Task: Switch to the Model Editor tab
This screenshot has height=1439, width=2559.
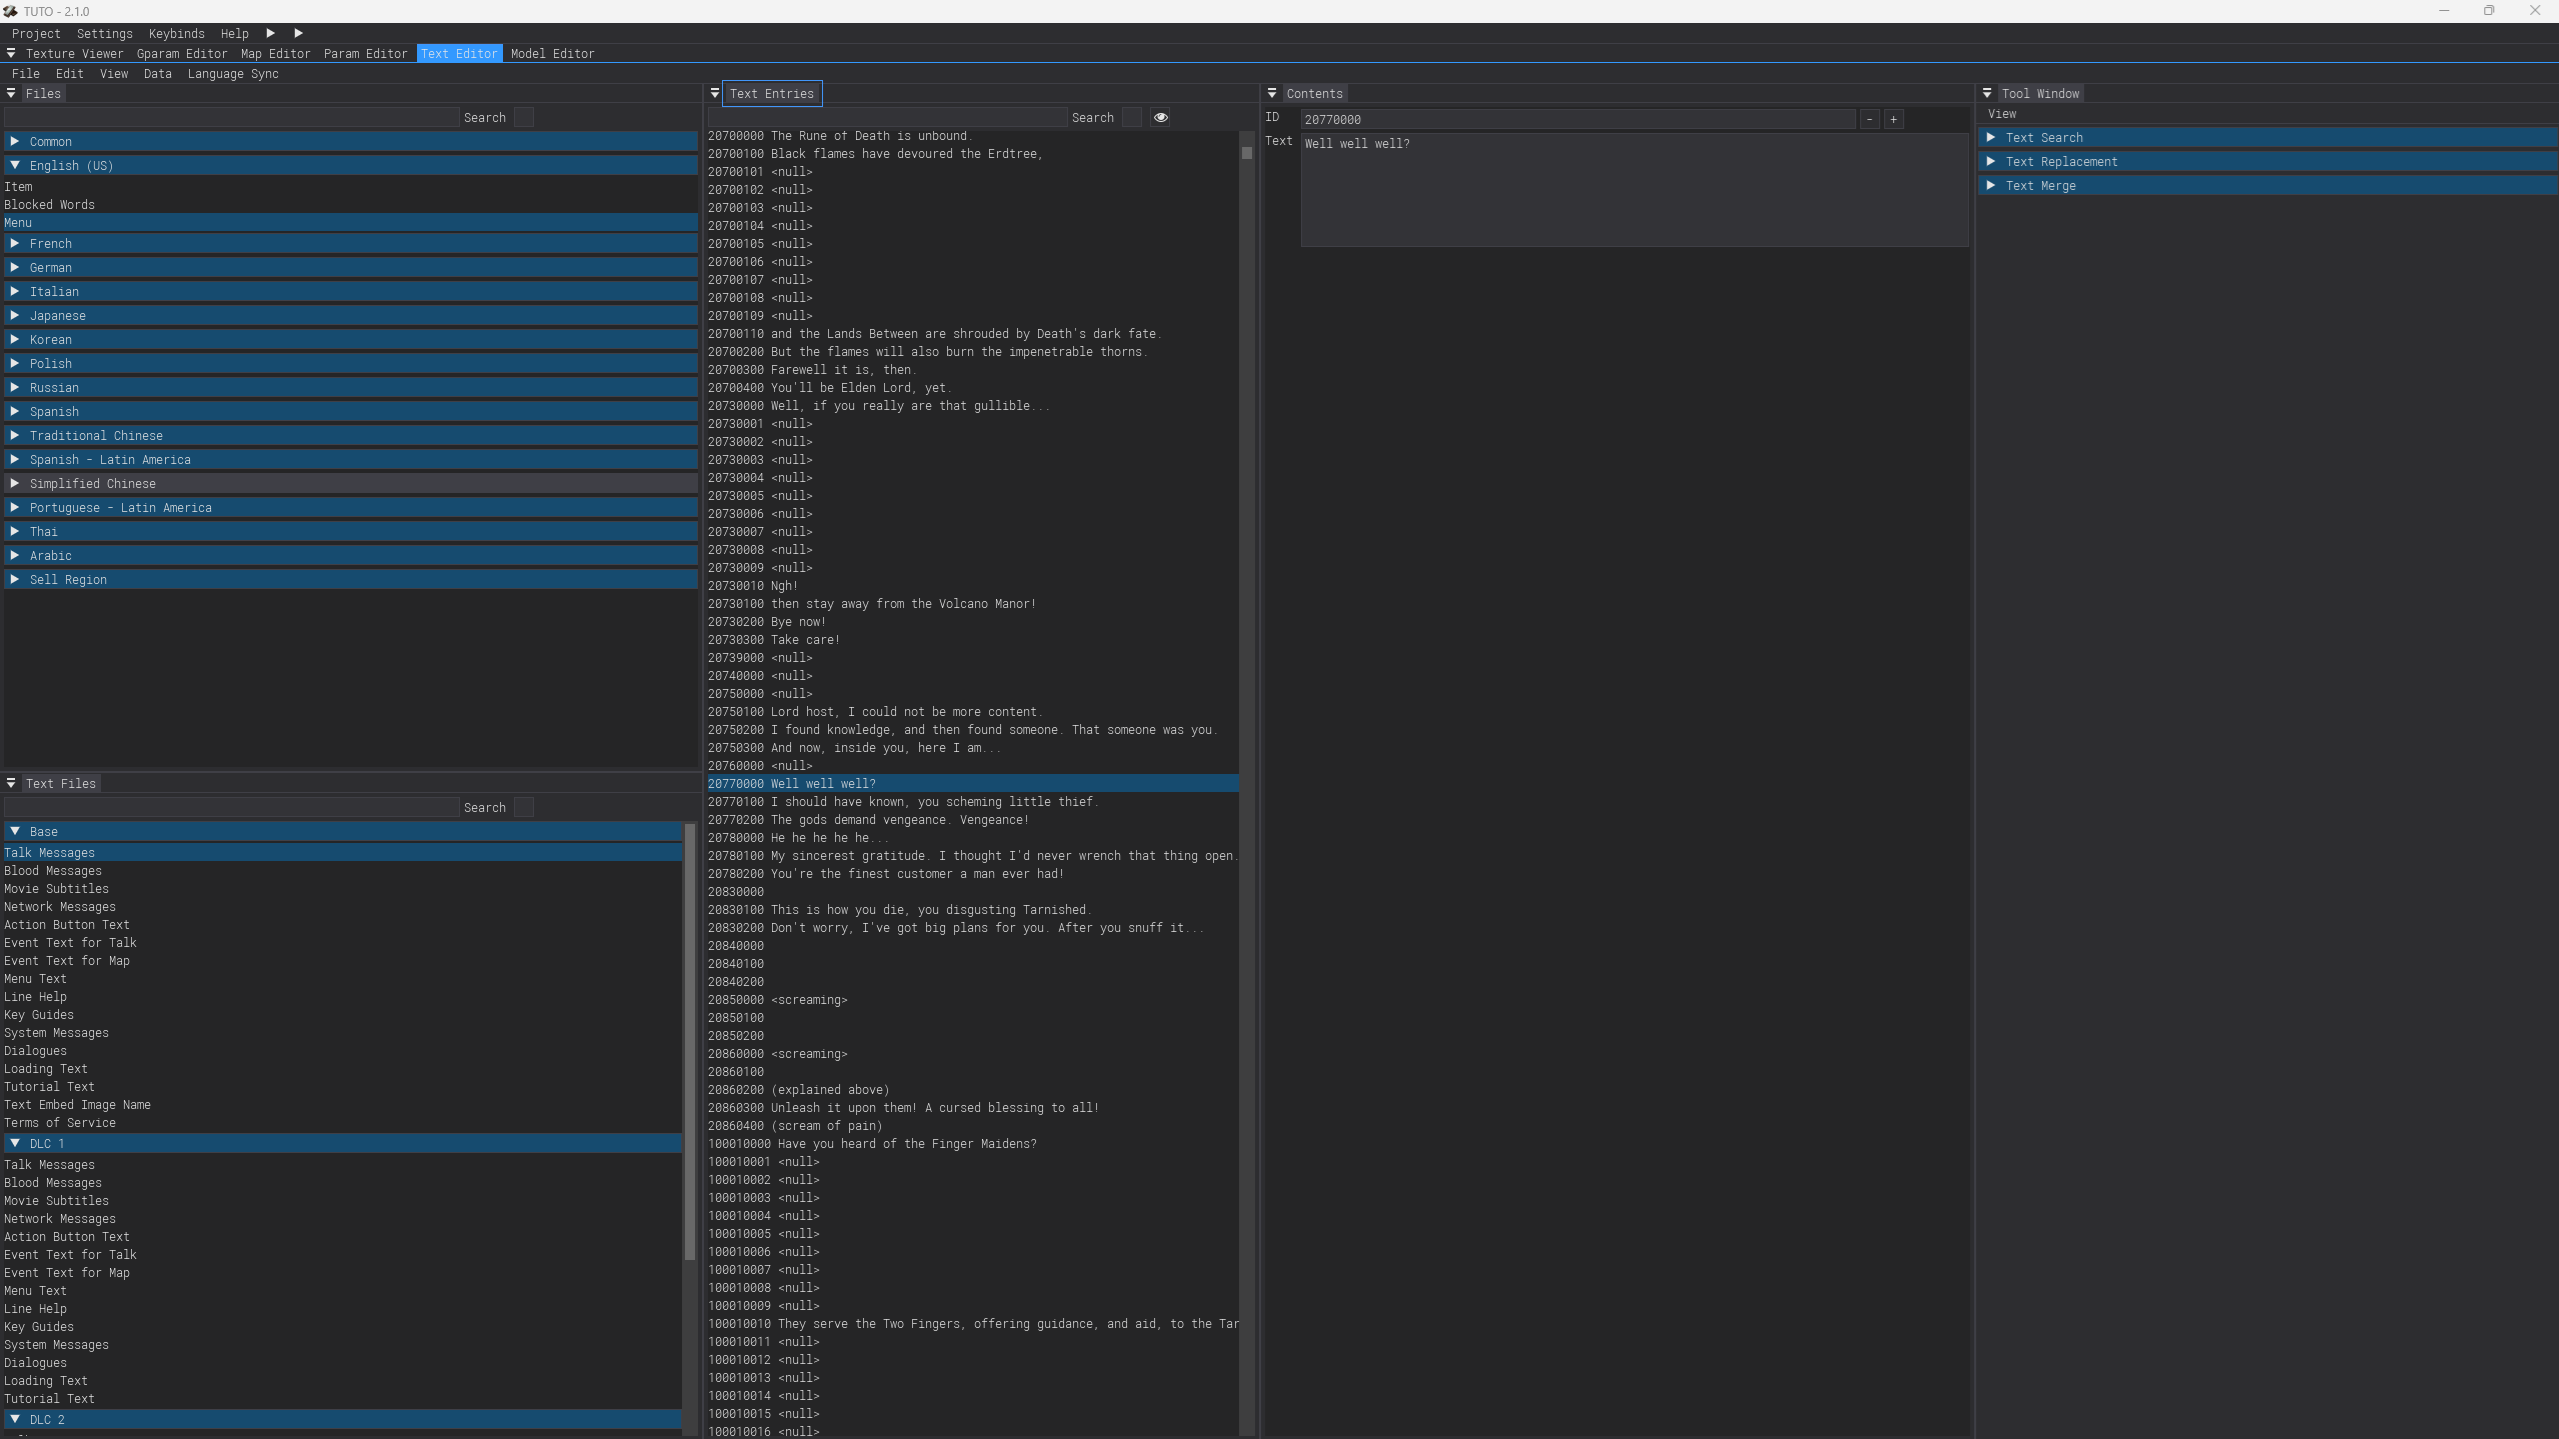Action: (553, 54)
